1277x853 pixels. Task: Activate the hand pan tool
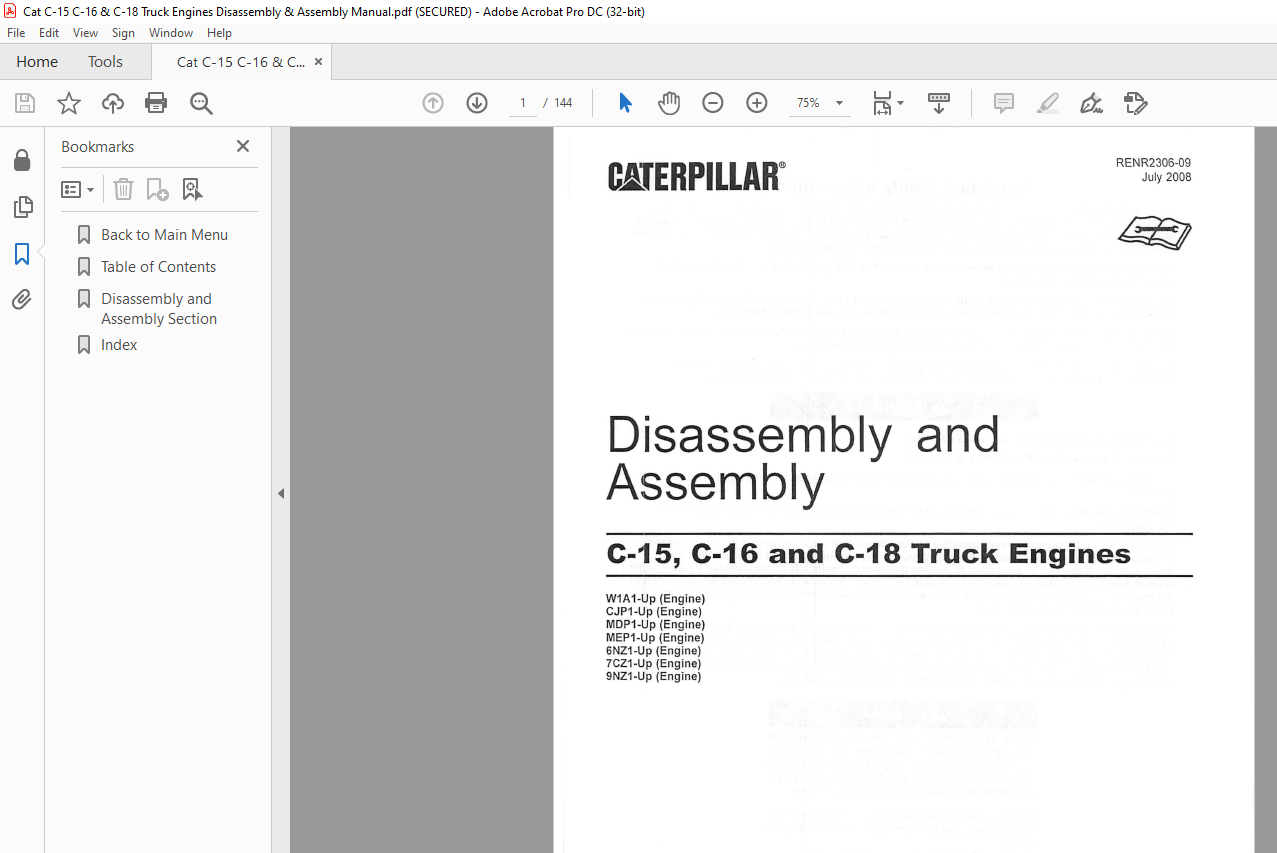tap(669, 103)
